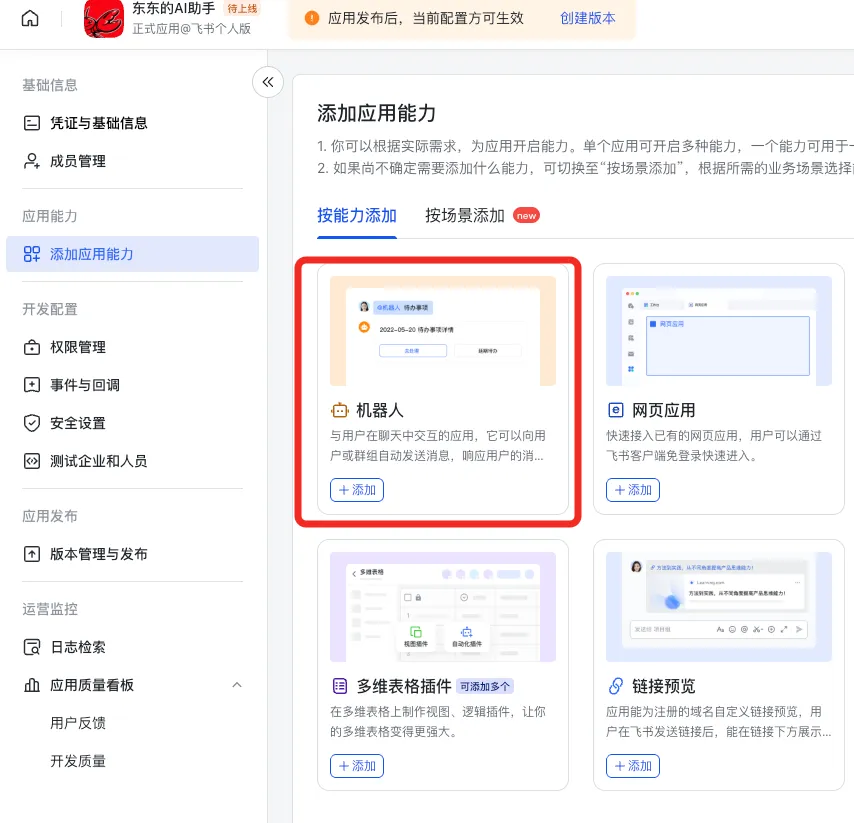Screen dimensions: 854x823
Task: Collapse the 应用质量看板 submenu chevron
Action: [237, 685]
